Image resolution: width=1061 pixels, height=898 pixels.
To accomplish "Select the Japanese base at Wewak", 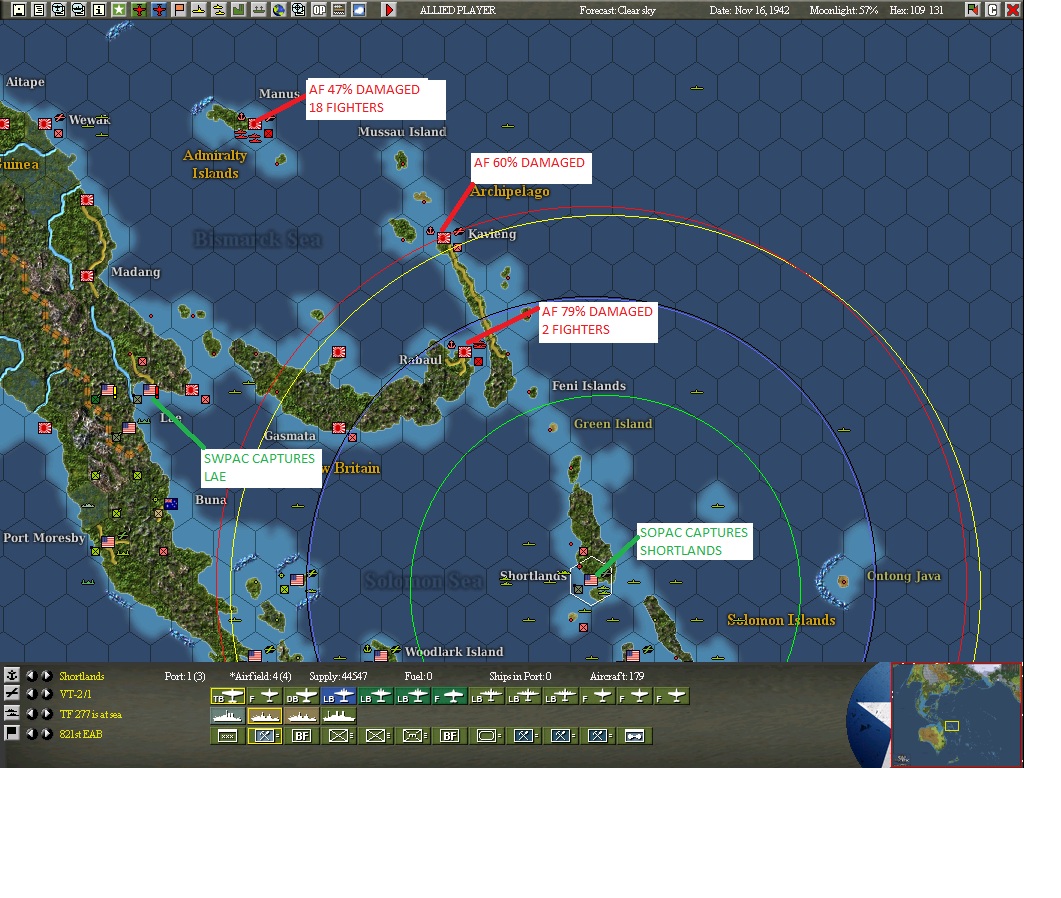I will [45, 124].
